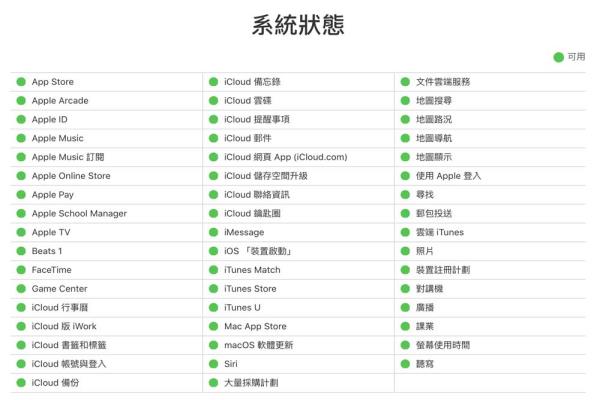Select the green dot beside 地圖路況
This screenshot has height=400, width=600.
405,119
